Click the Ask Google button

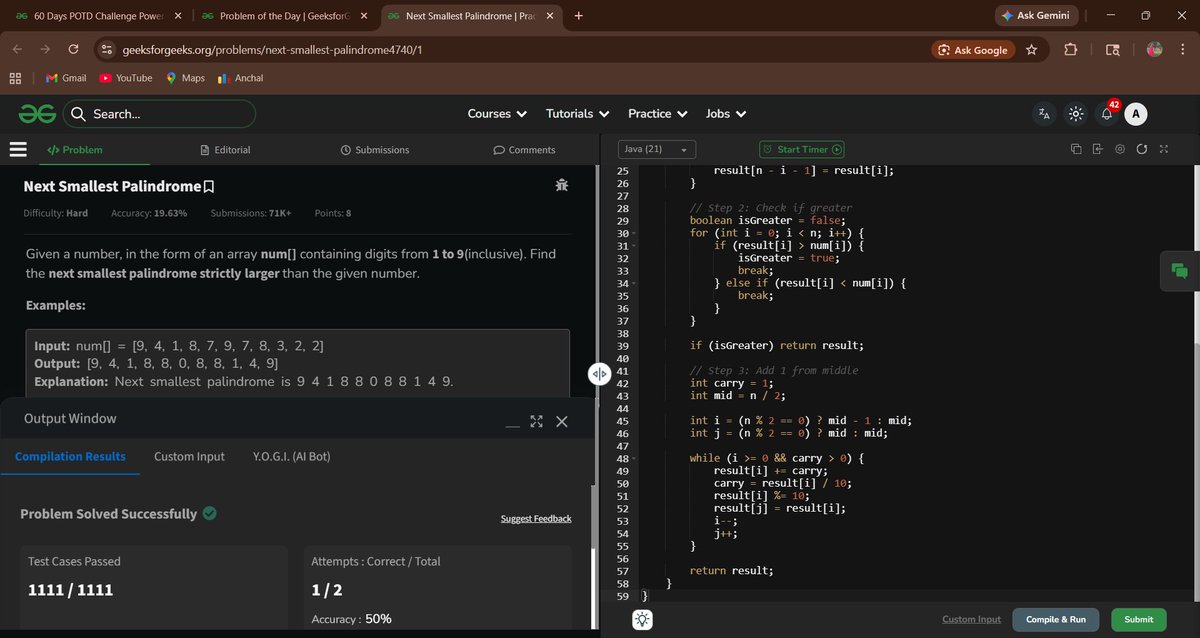972,50
